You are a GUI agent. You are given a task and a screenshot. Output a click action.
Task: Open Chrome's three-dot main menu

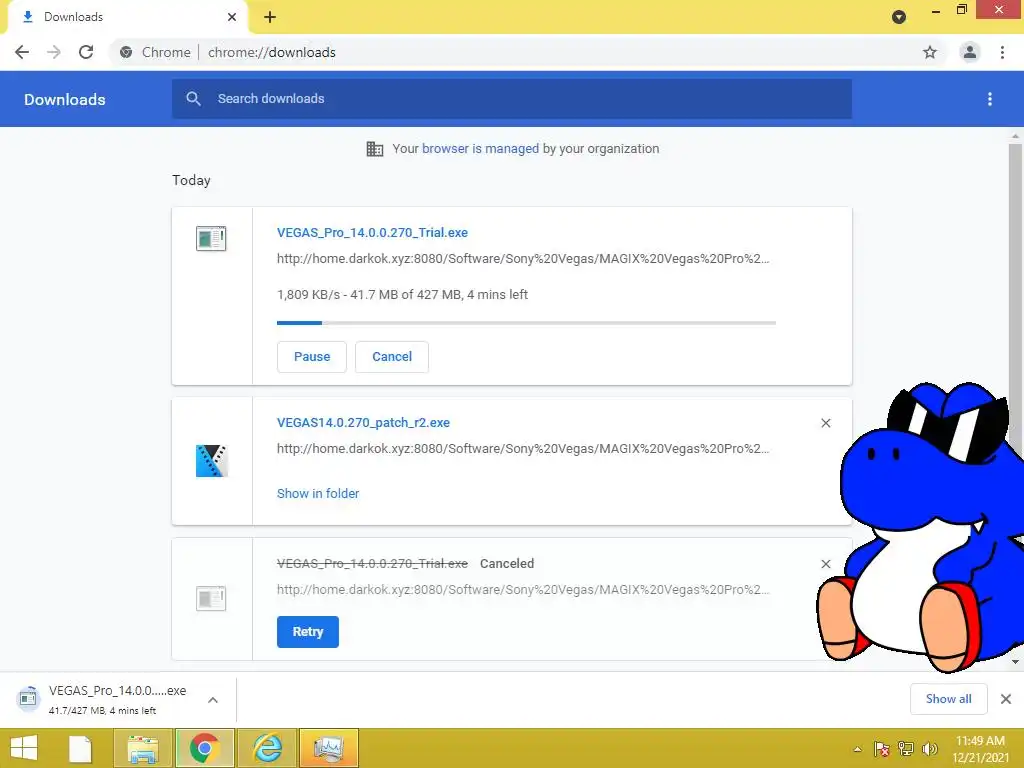tap(1002, 52)
